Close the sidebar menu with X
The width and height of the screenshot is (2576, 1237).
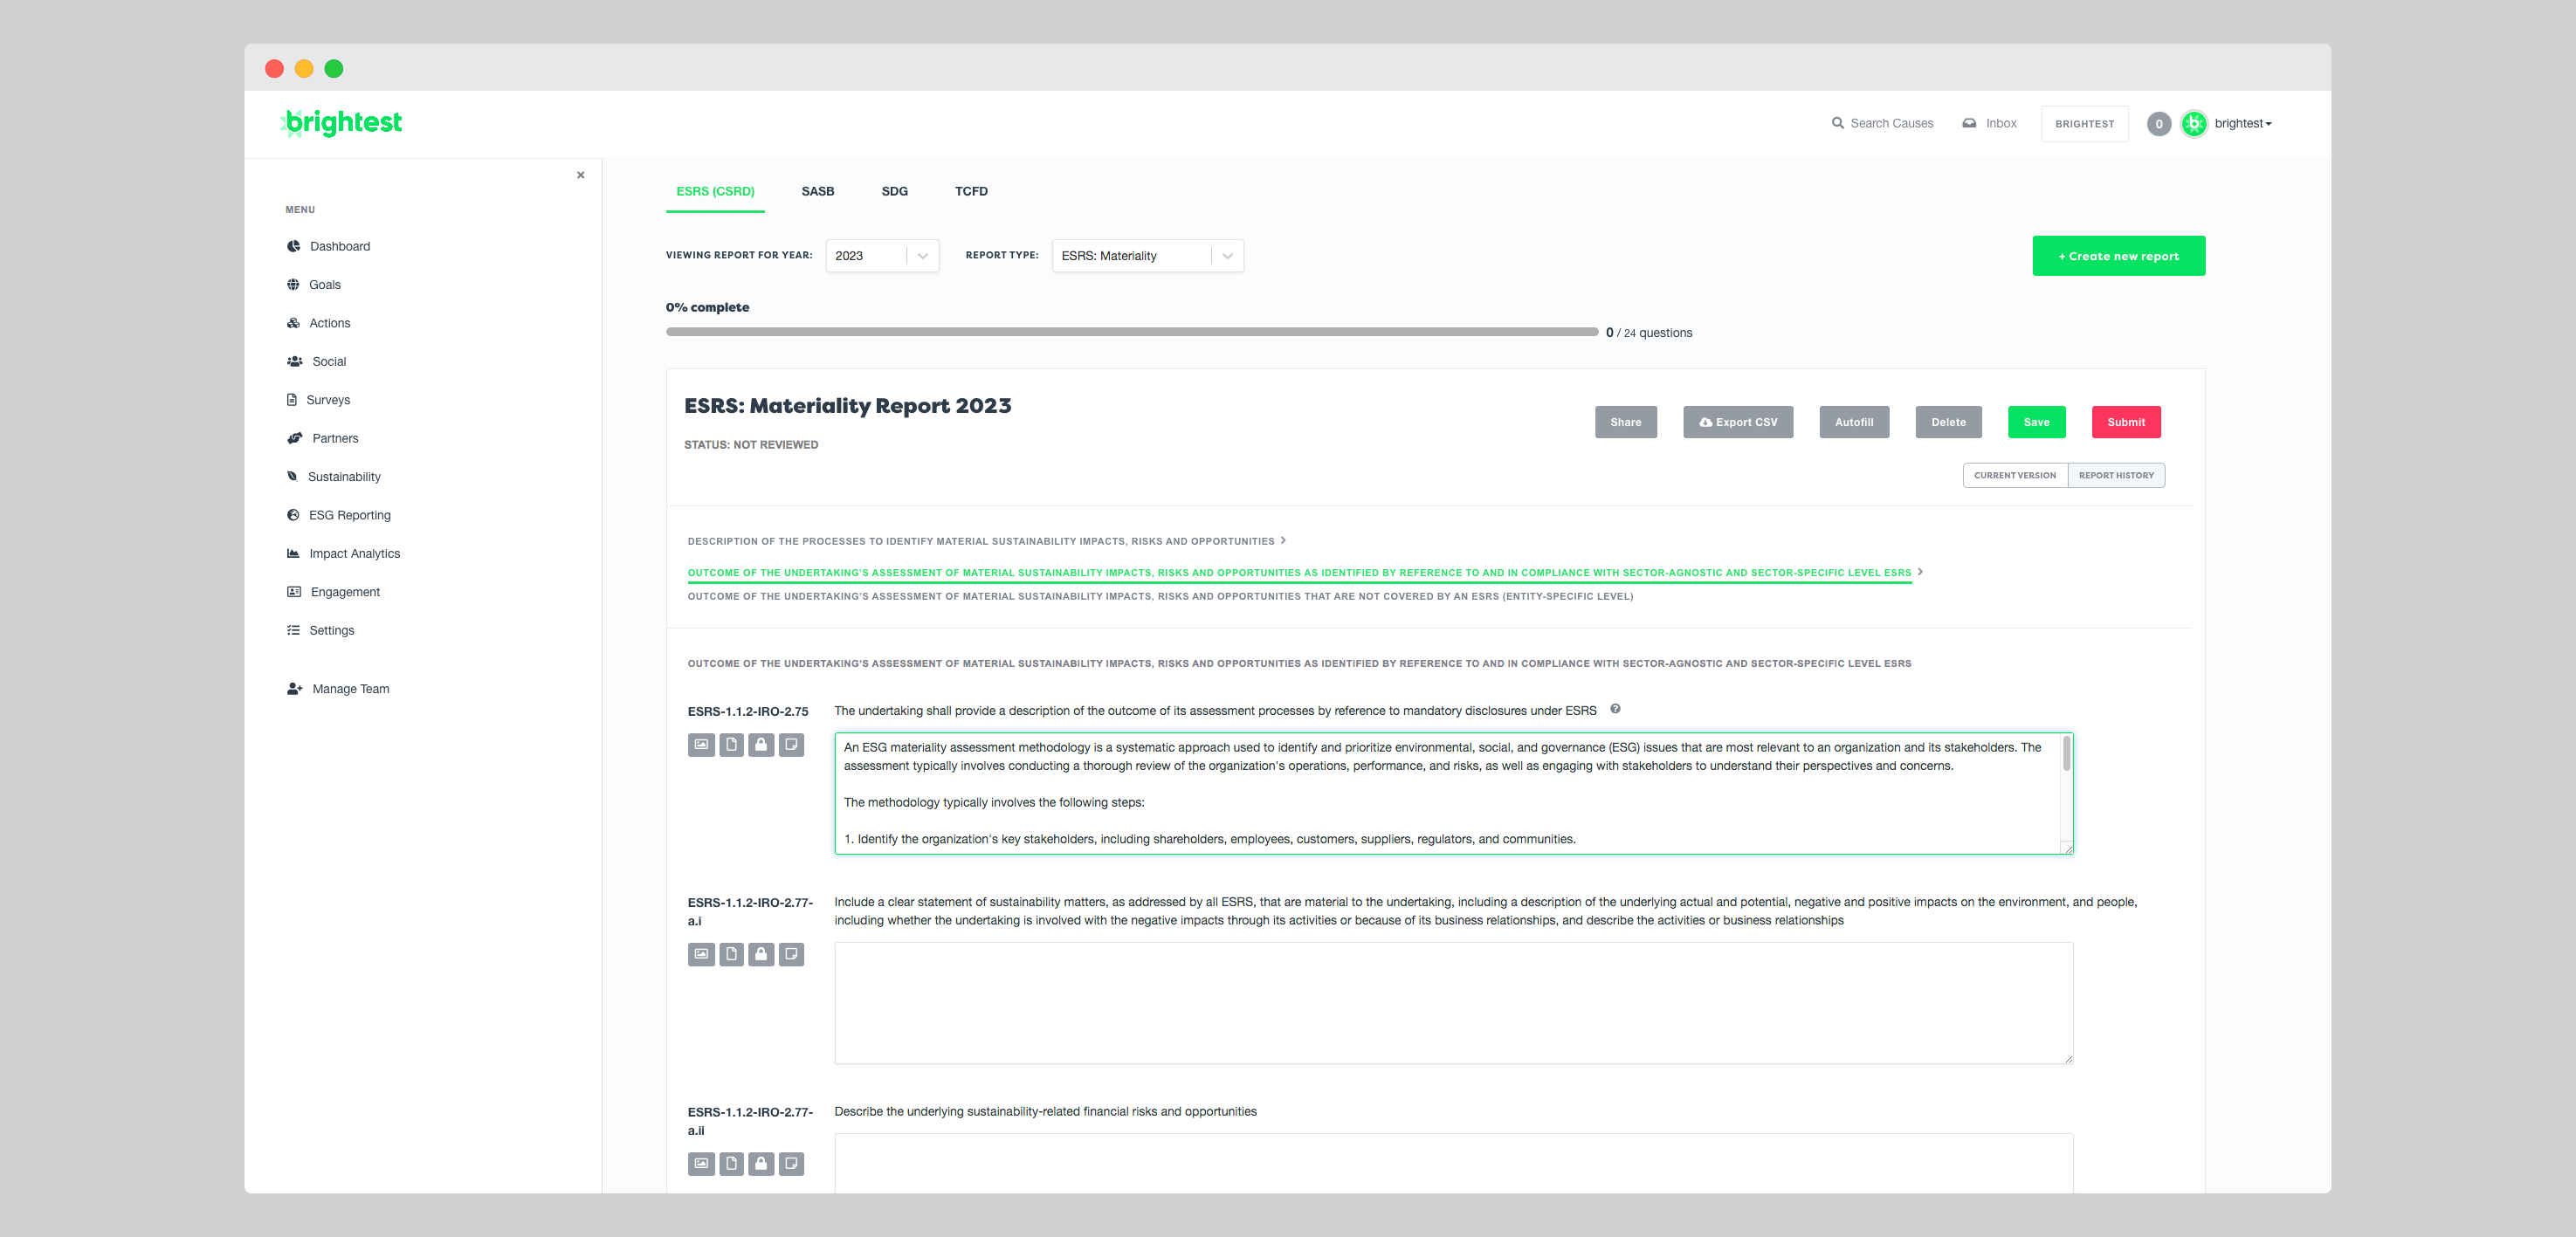[x=580, y=175]
